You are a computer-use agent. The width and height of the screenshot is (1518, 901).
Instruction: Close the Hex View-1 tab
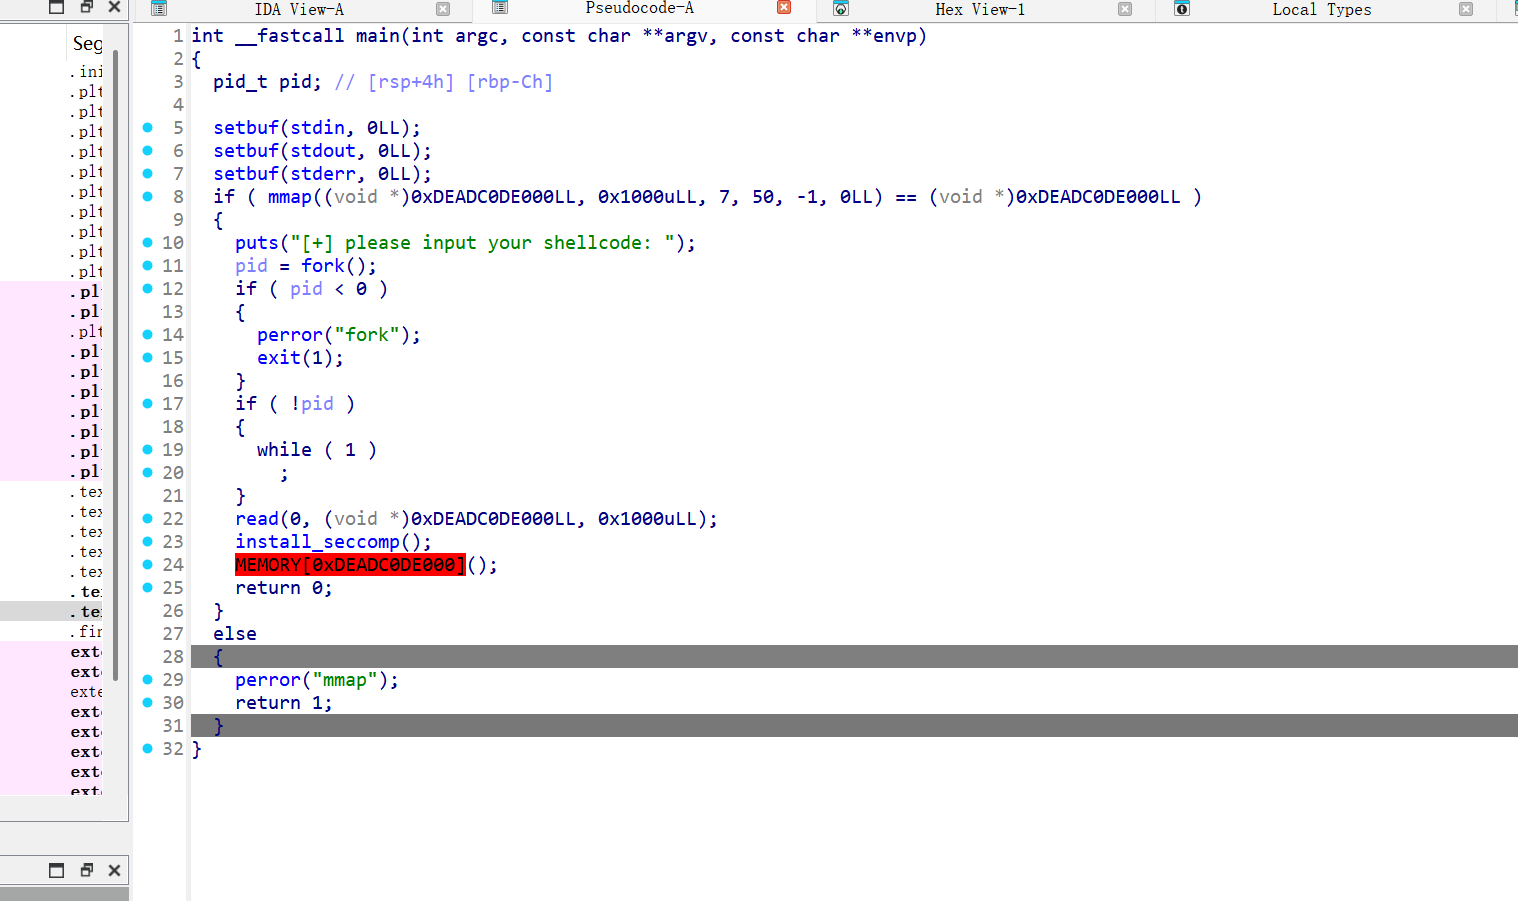point(1125,9)
